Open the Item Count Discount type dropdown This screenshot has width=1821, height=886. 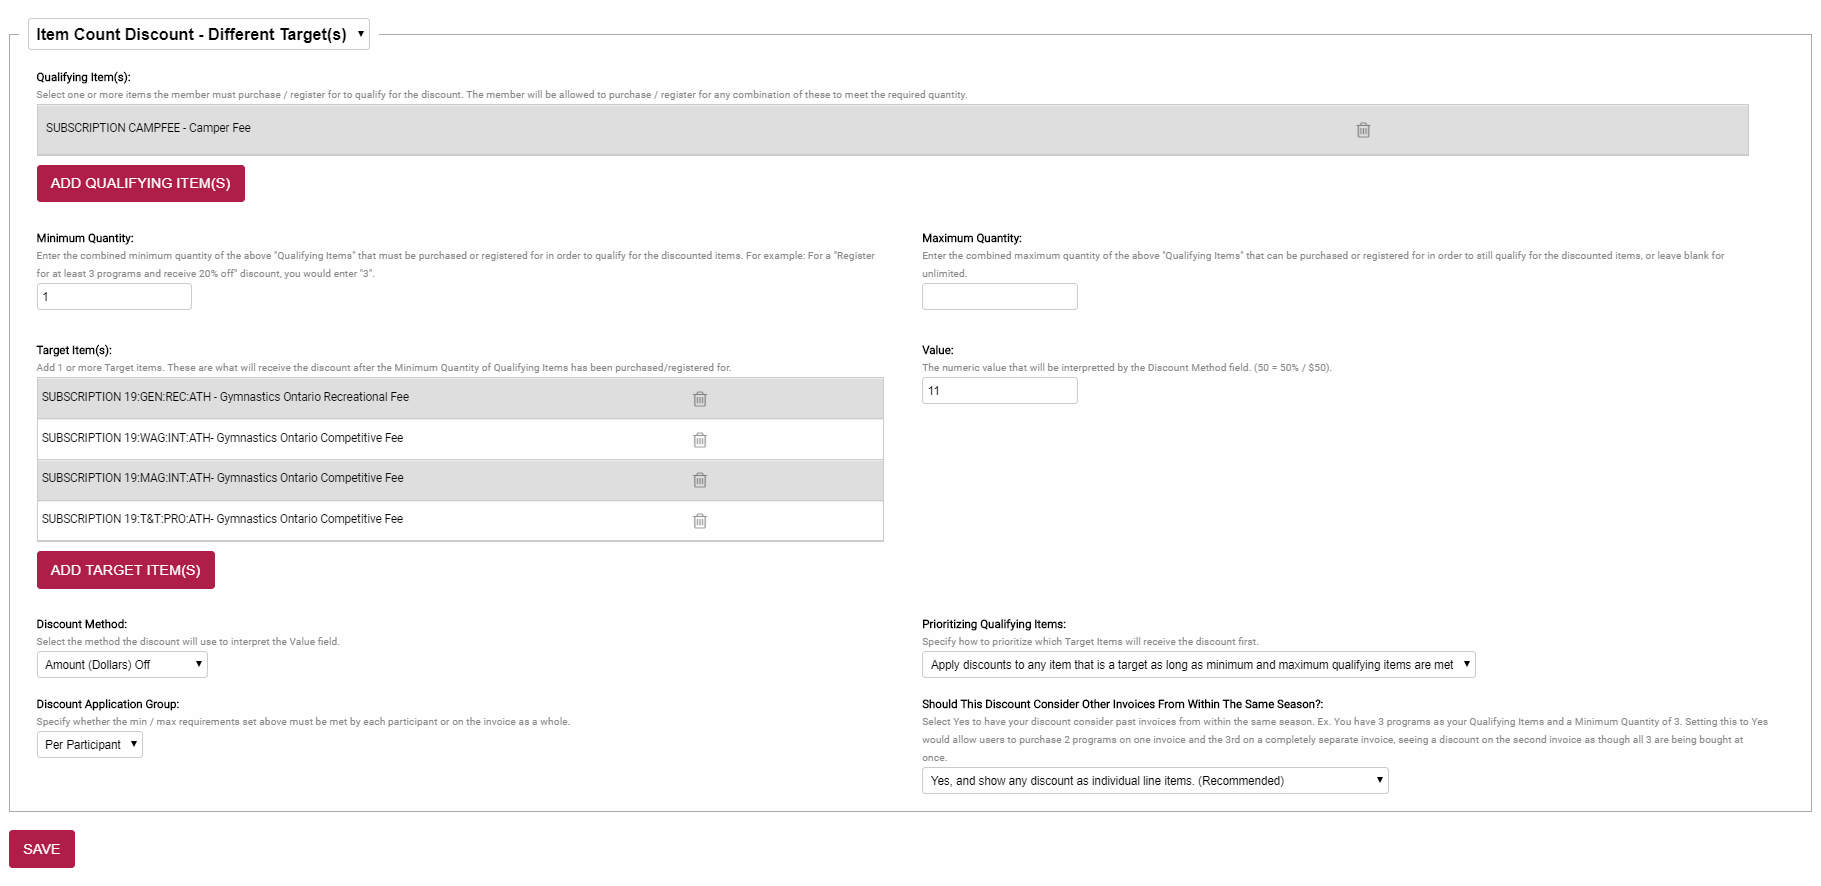[199, 34]
